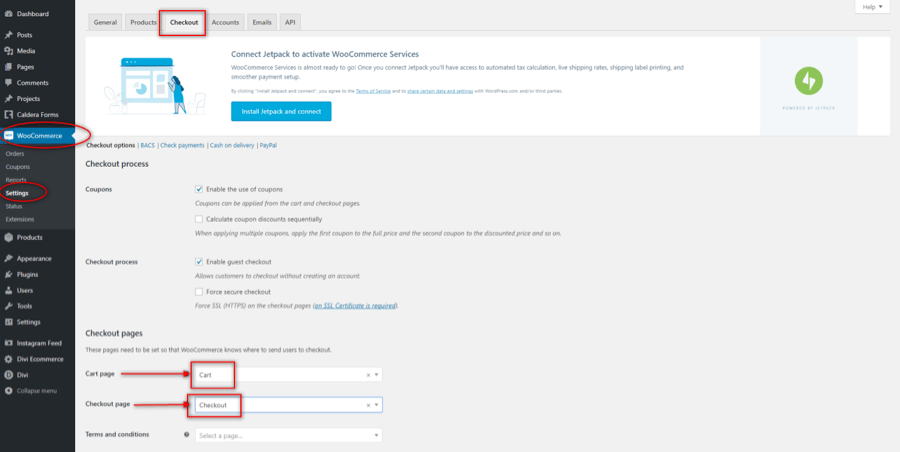Viewport: 900px width, 452px height.
Task: Click the SSL Certificate is required link
Action: (x=355, y=306)
